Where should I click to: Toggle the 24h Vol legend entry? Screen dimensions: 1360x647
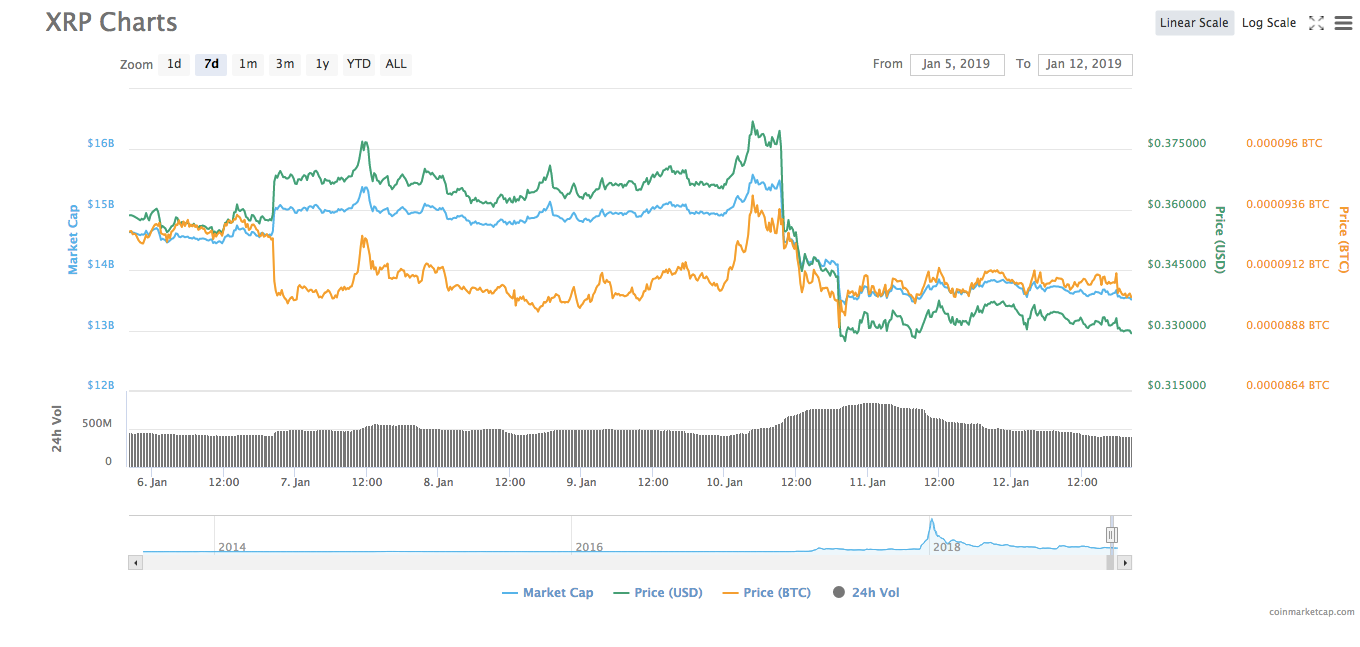[x=865, y=592]
